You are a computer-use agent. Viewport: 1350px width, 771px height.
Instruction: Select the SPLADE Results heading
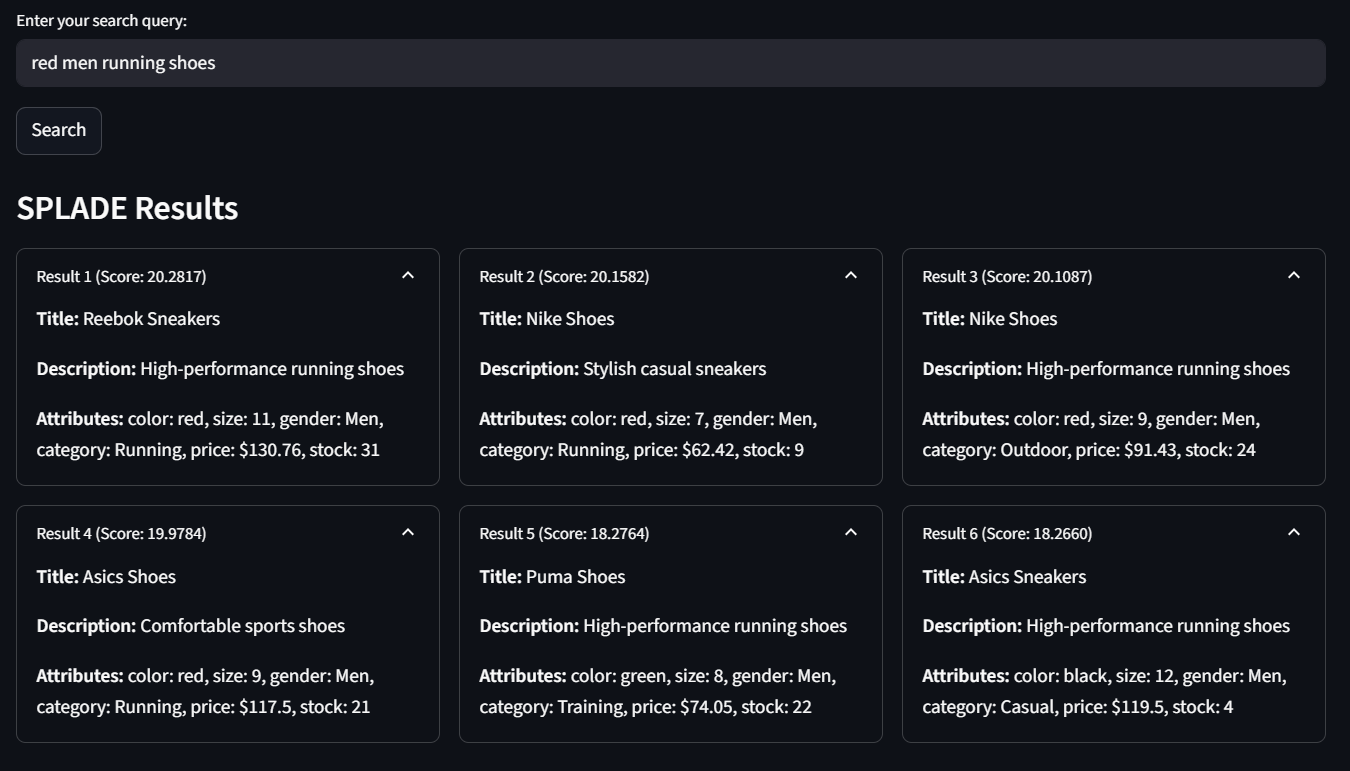tap(127, 208)
